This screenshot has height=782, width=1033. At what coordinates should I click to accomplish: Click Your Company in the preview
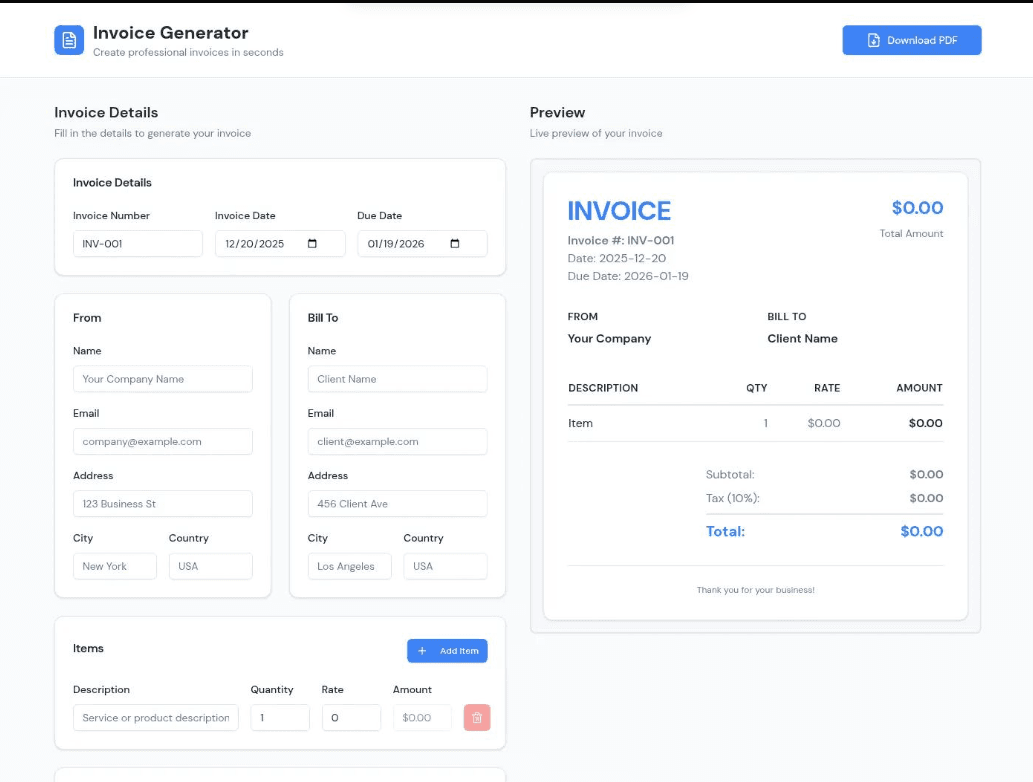(609, 339)
